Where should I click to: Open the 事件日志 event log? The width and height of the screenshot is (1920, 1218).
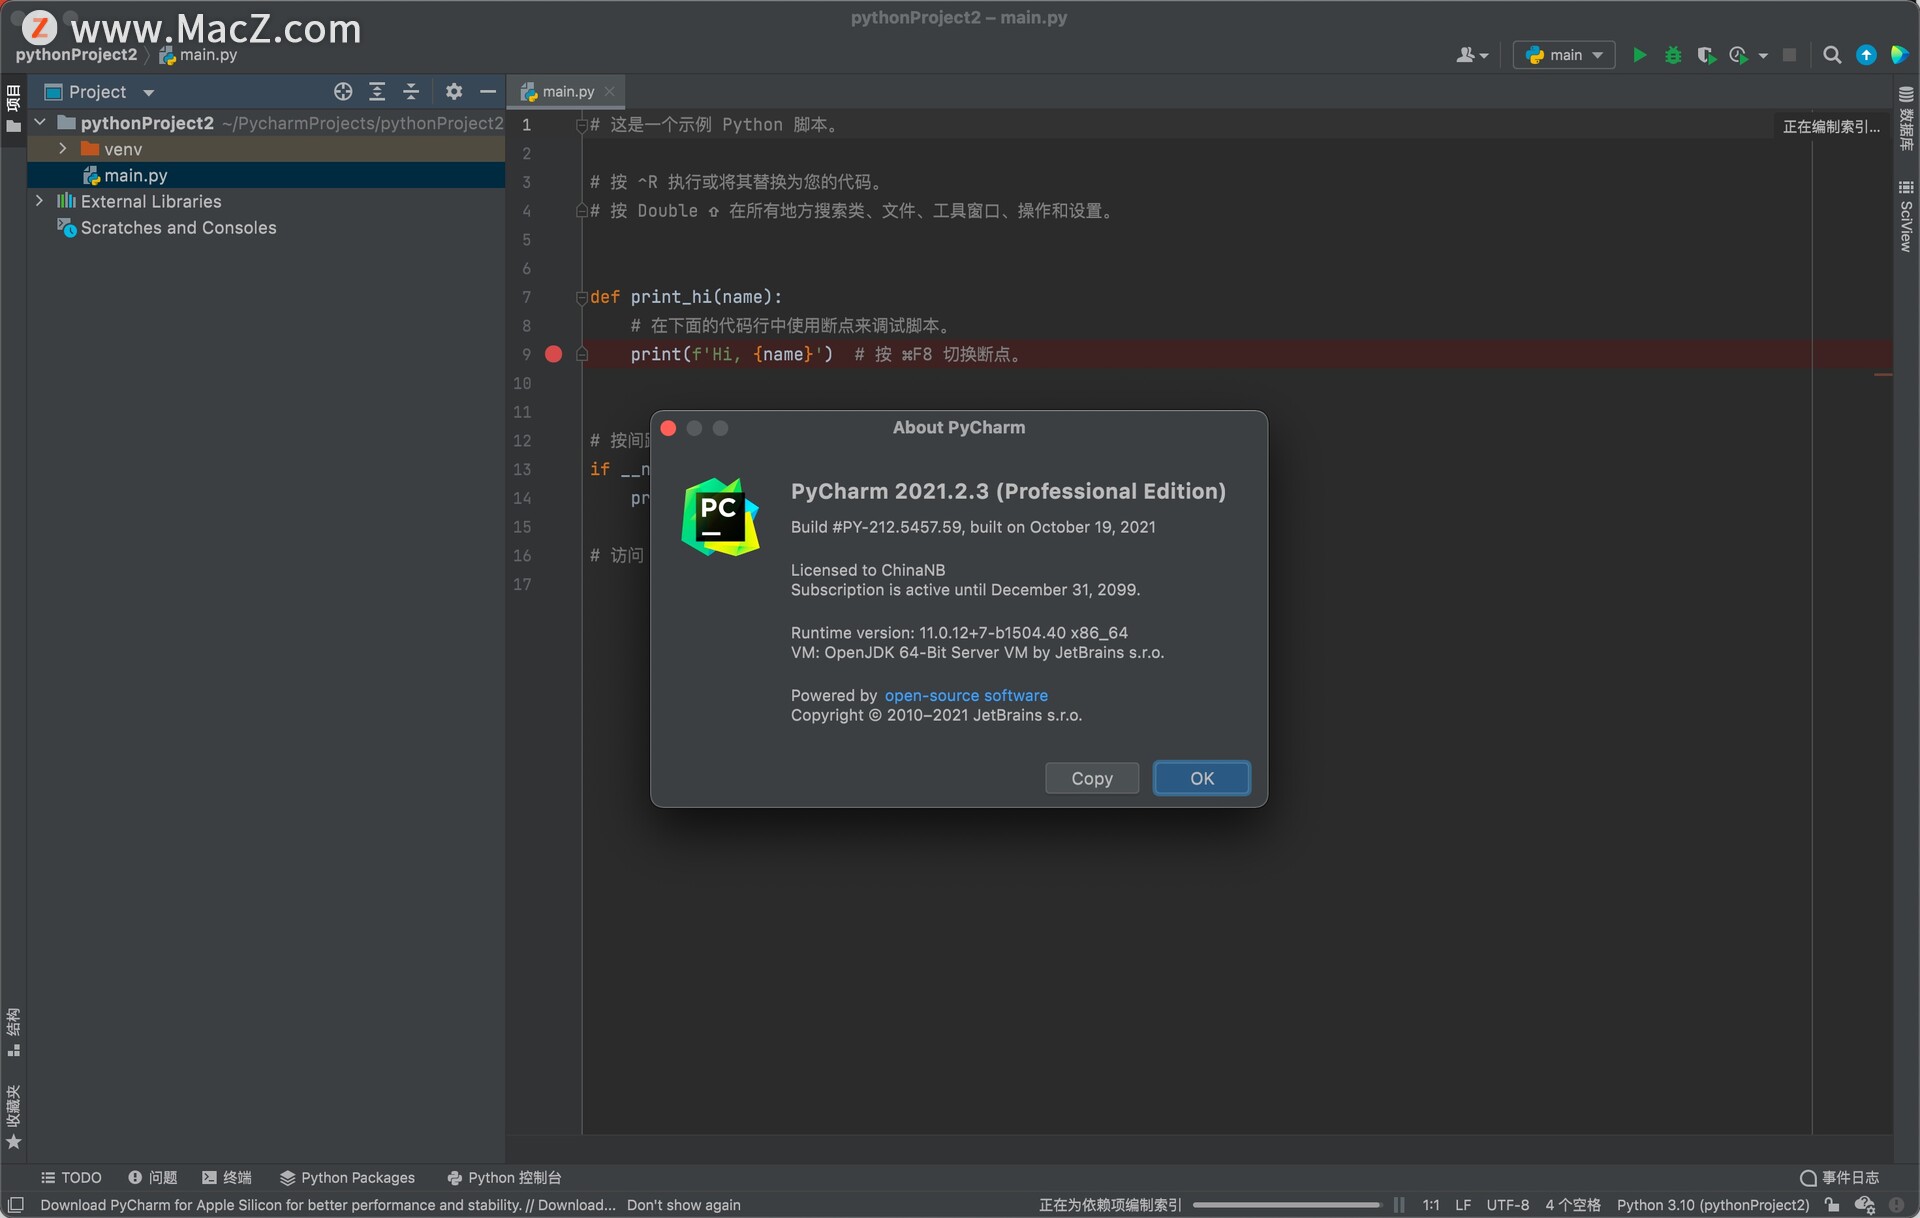[x=1839, y=1178]
